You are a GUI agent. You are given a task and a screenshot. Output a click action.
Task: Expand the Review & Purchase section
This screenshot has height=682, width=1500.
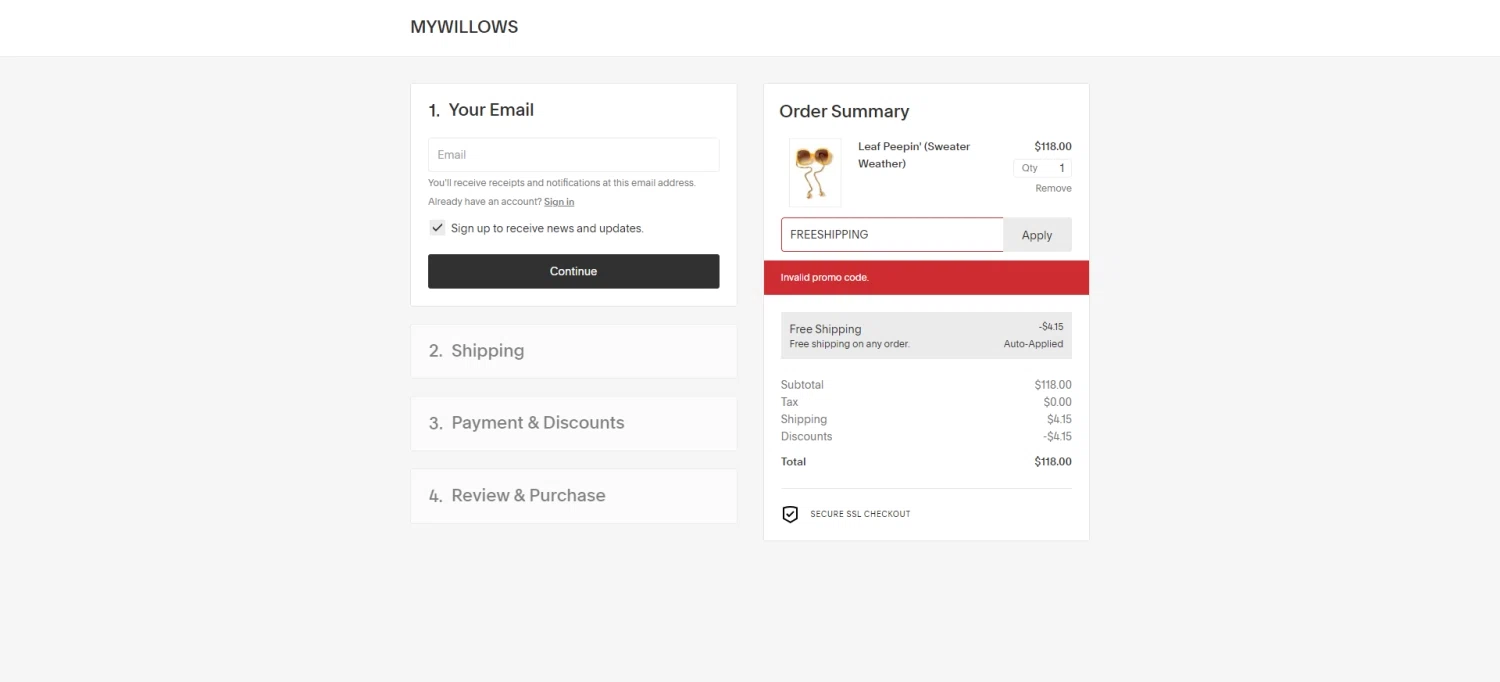(573, 496)
